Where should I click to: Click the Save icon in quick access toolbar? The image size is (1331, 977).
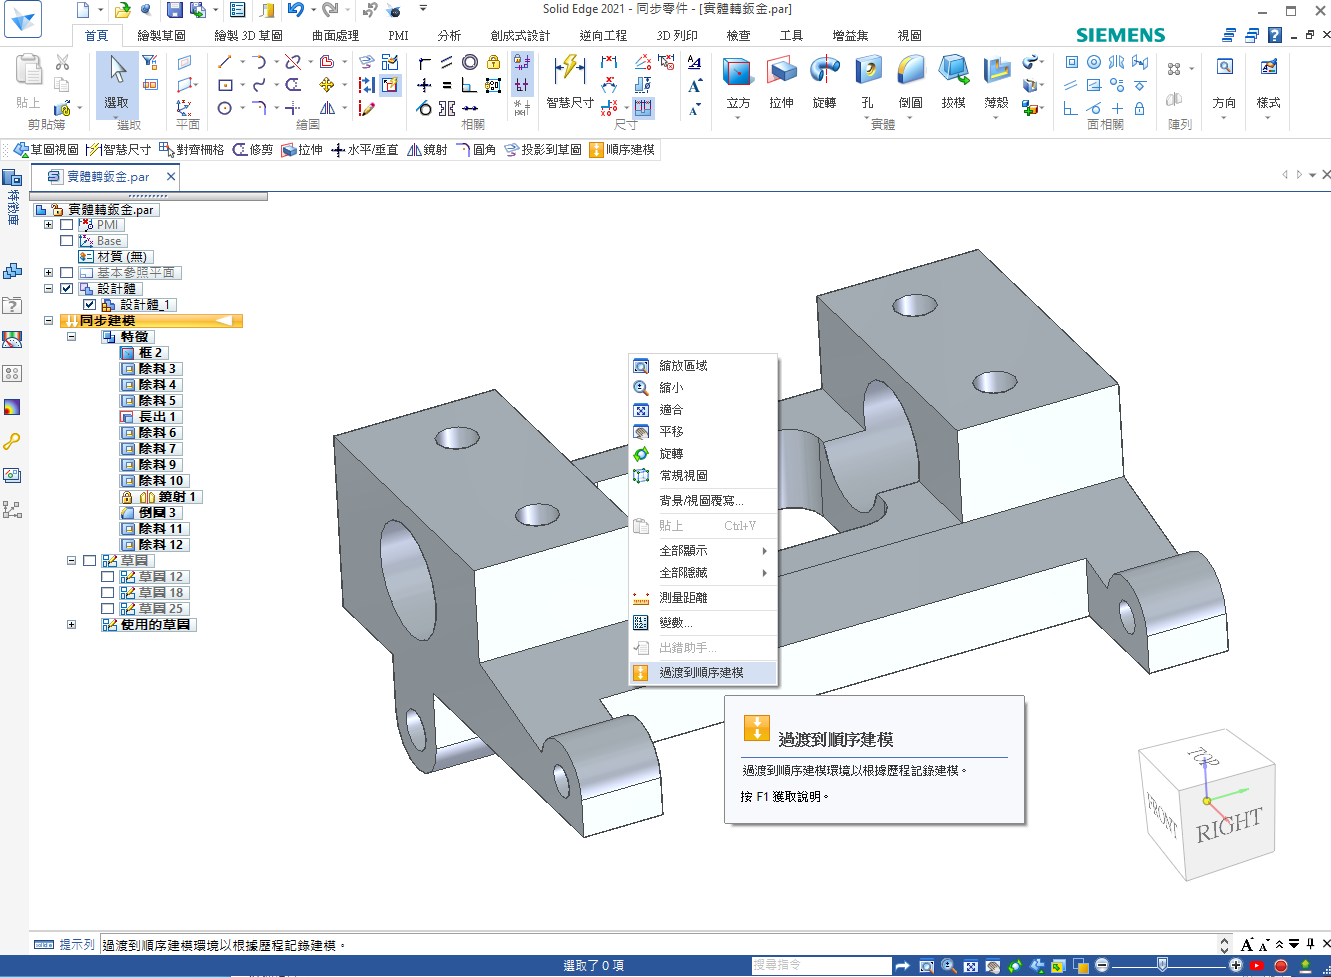coord(174,10)
